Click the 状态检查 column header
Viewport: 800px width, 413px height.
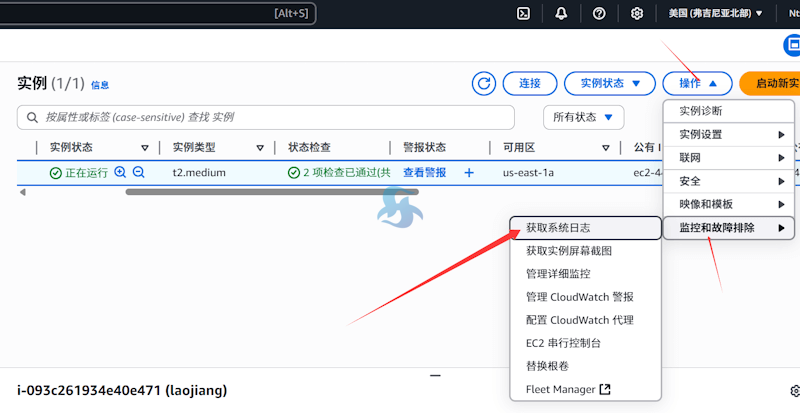[x=309, y=148]
